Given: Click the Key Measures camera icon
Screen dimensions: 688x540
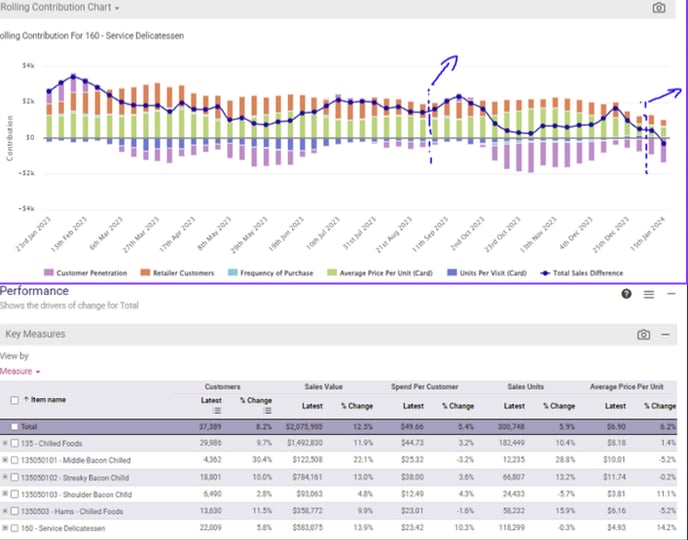Looking at the screenshot, I should click(644, 335).
